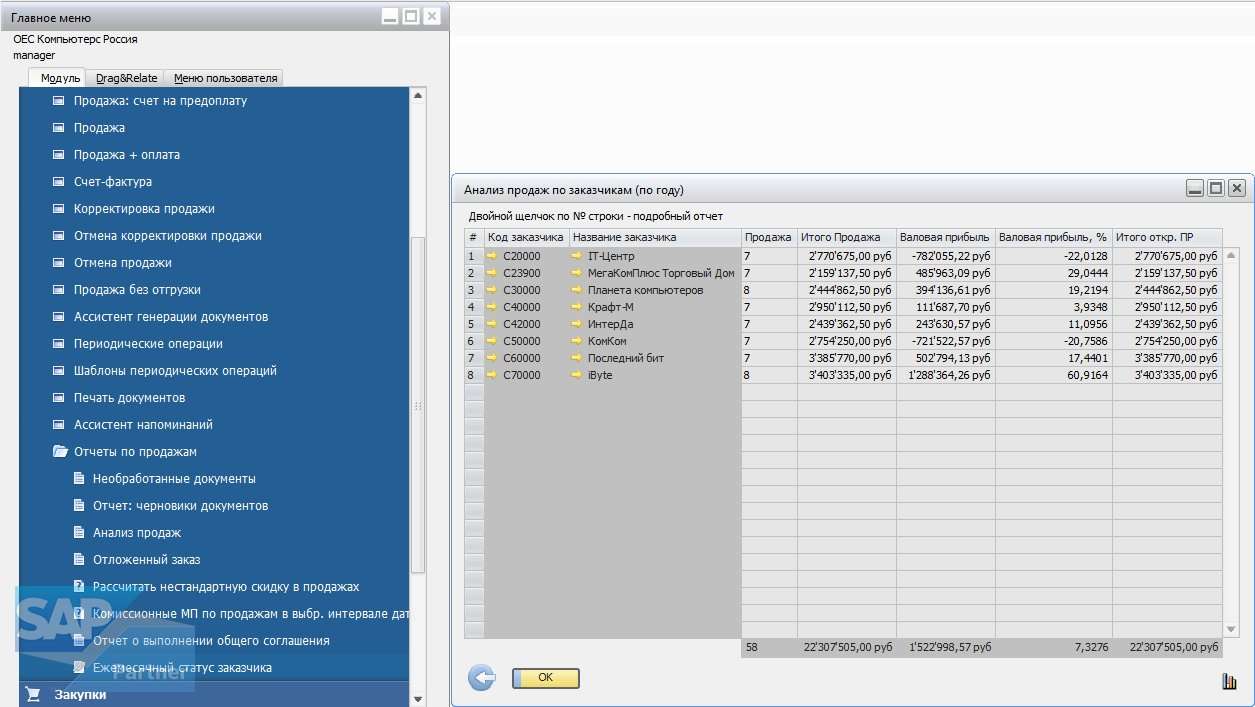Open link arrow for customer code C23900
Viewport: 1255px width, 707px height.
click(x=492, y=273)
